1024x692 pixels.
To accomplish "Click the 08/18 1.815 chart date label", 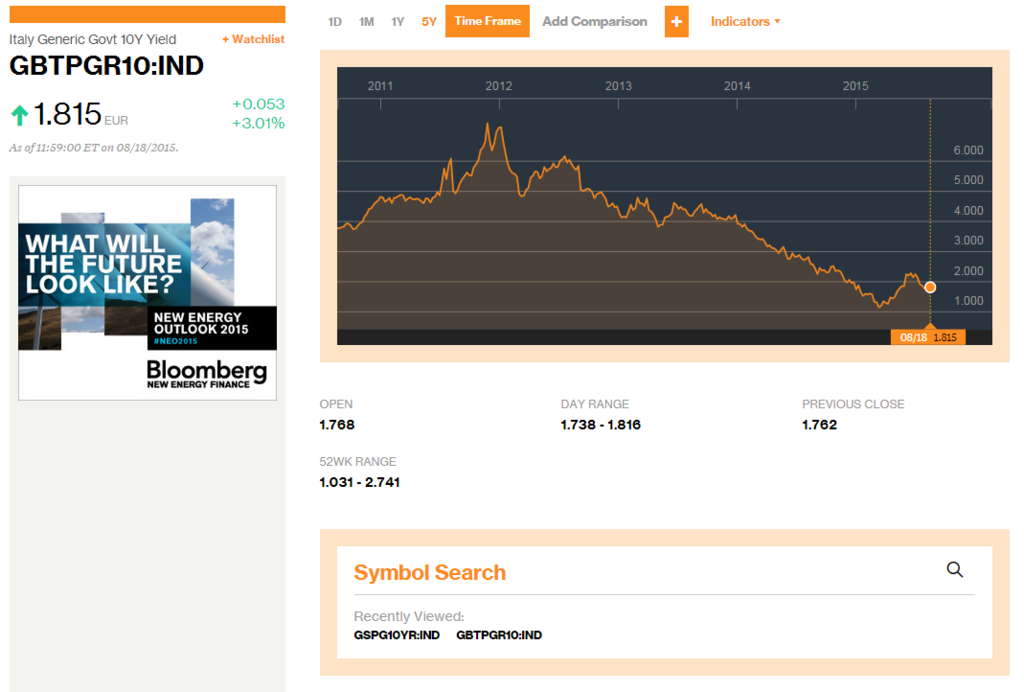I will click(x=927, y=338).
